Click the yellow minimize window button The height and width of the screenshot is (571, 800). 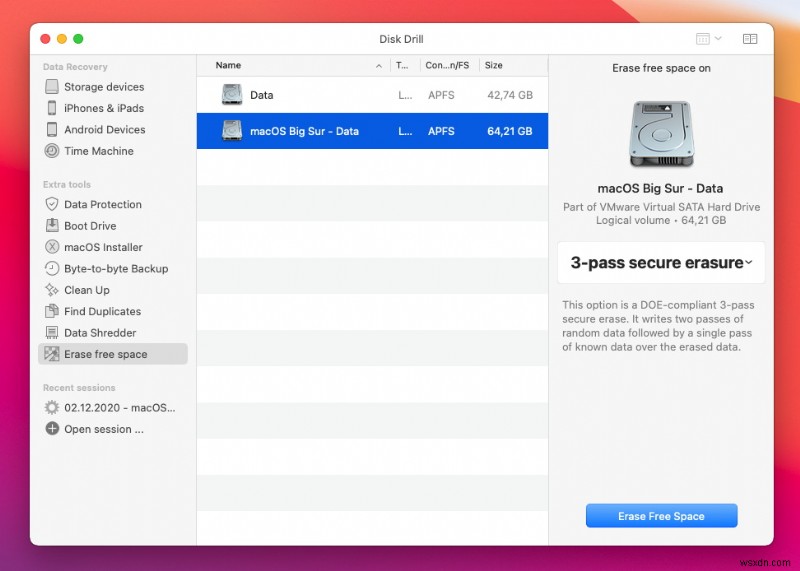pos(62,39)
